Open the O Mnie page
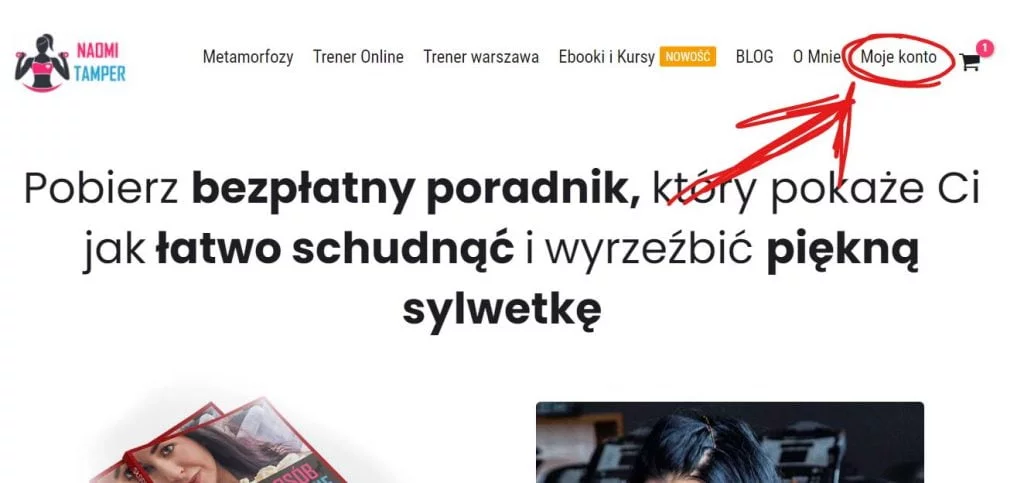Screen dimensions: 1024x483 click(816, 57)
